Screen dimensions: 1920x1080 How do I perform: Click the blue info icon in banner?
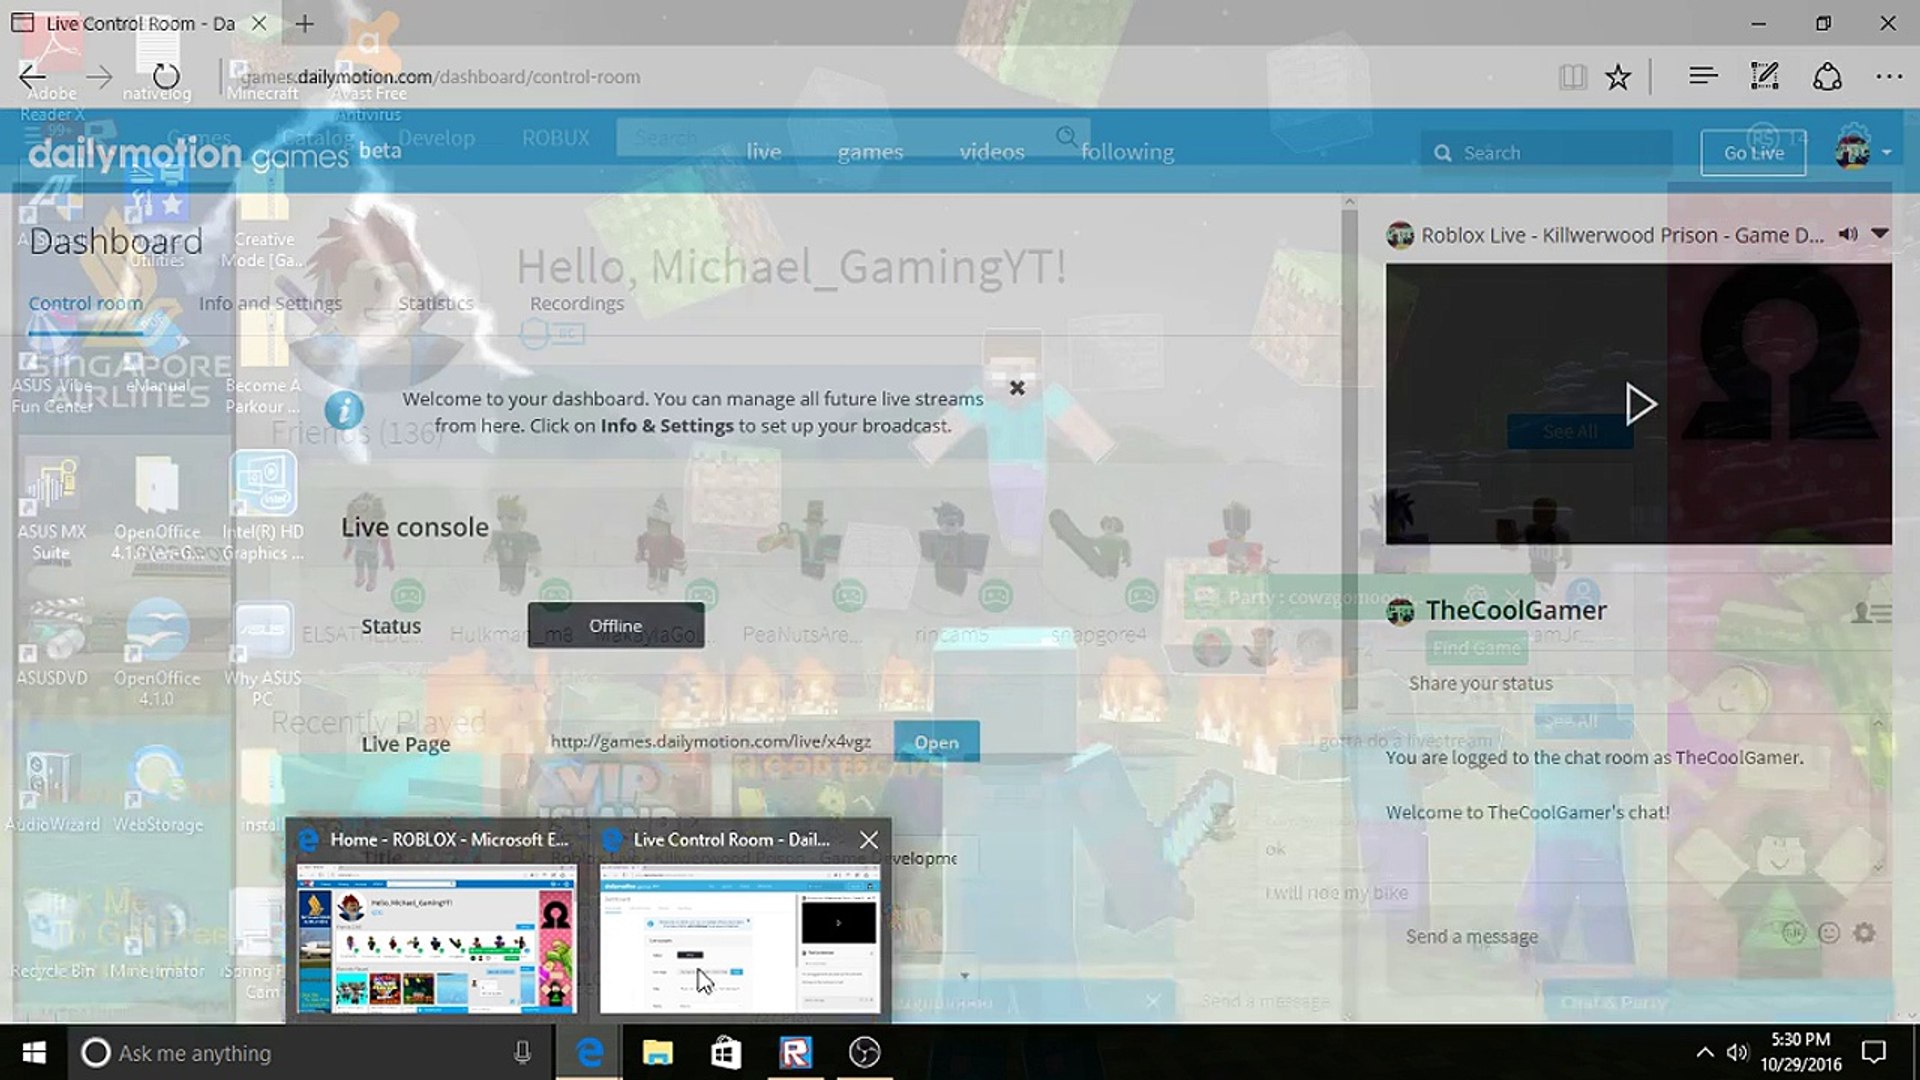[344, 410]
